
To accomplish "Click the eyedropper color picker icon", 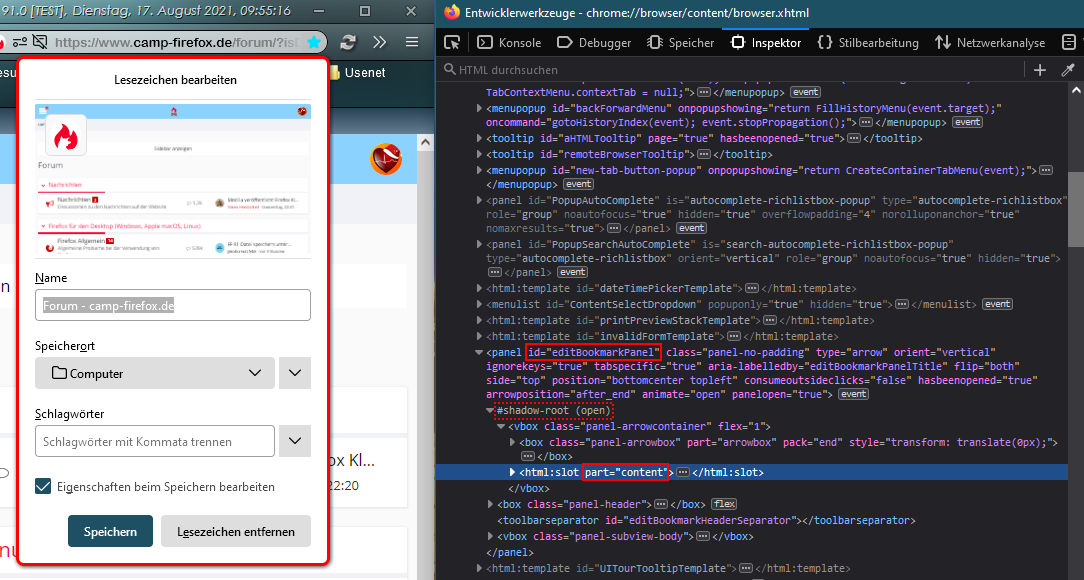I will click(x=1068, y=70).
